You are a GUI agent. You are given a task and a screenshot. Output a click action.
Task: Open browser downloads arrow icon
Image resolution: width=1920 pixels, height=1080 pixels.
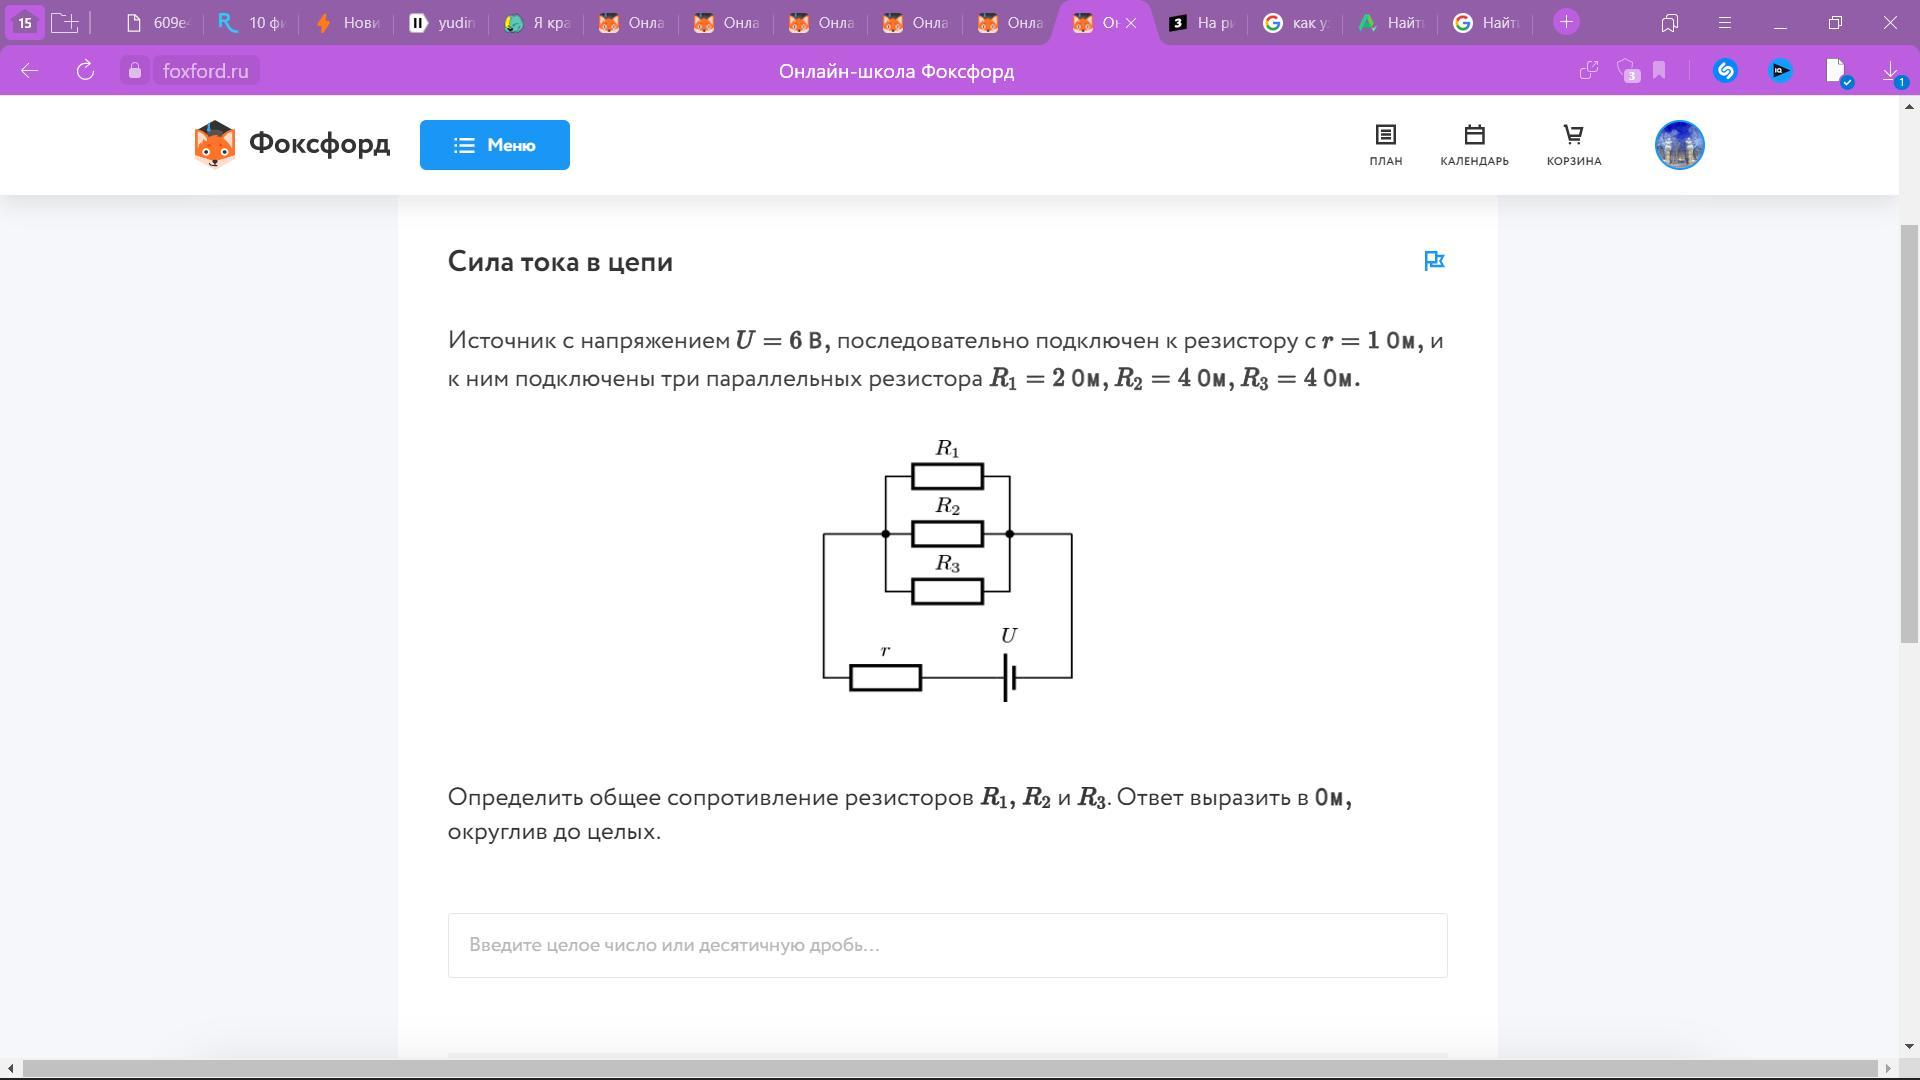pyautogui.click(x=1890, y=71)
